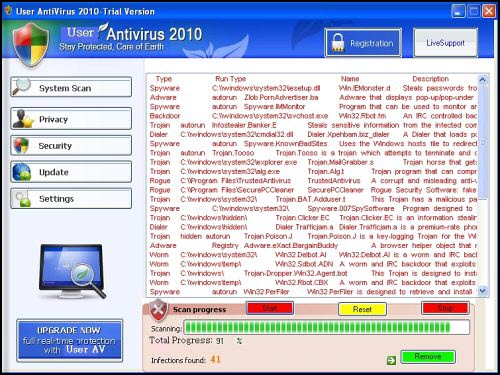The image size is (500, 375).
Task: Click the yellow Reset button
Action: coord(362,309)
